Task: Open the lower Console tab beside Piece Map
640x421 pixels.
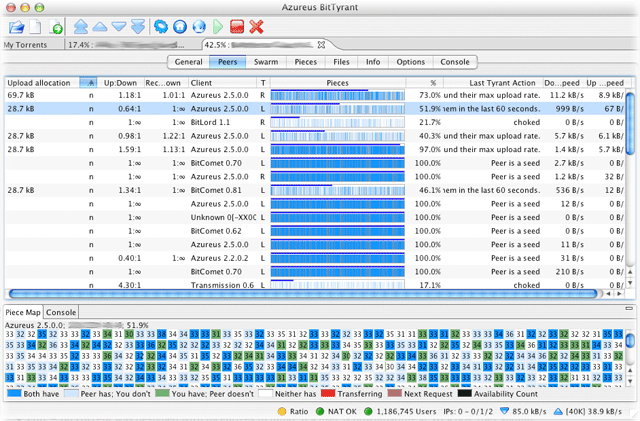Action: pos(61,312)
